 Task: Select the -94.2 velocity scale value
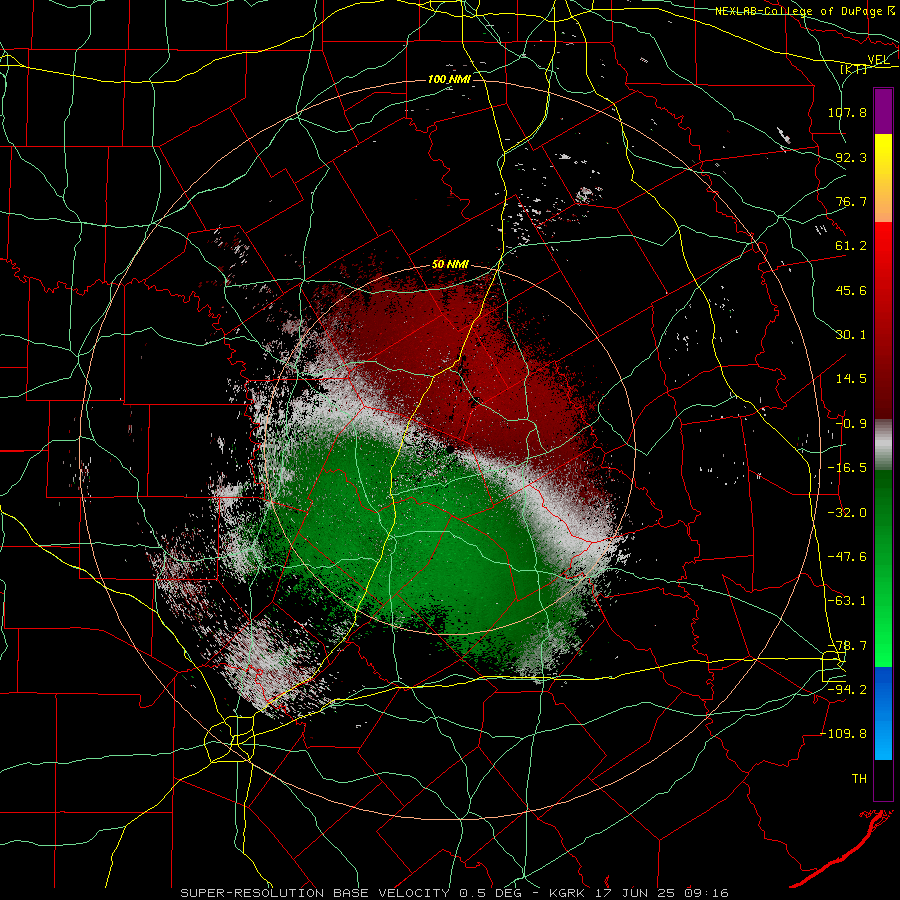[847, 690]
